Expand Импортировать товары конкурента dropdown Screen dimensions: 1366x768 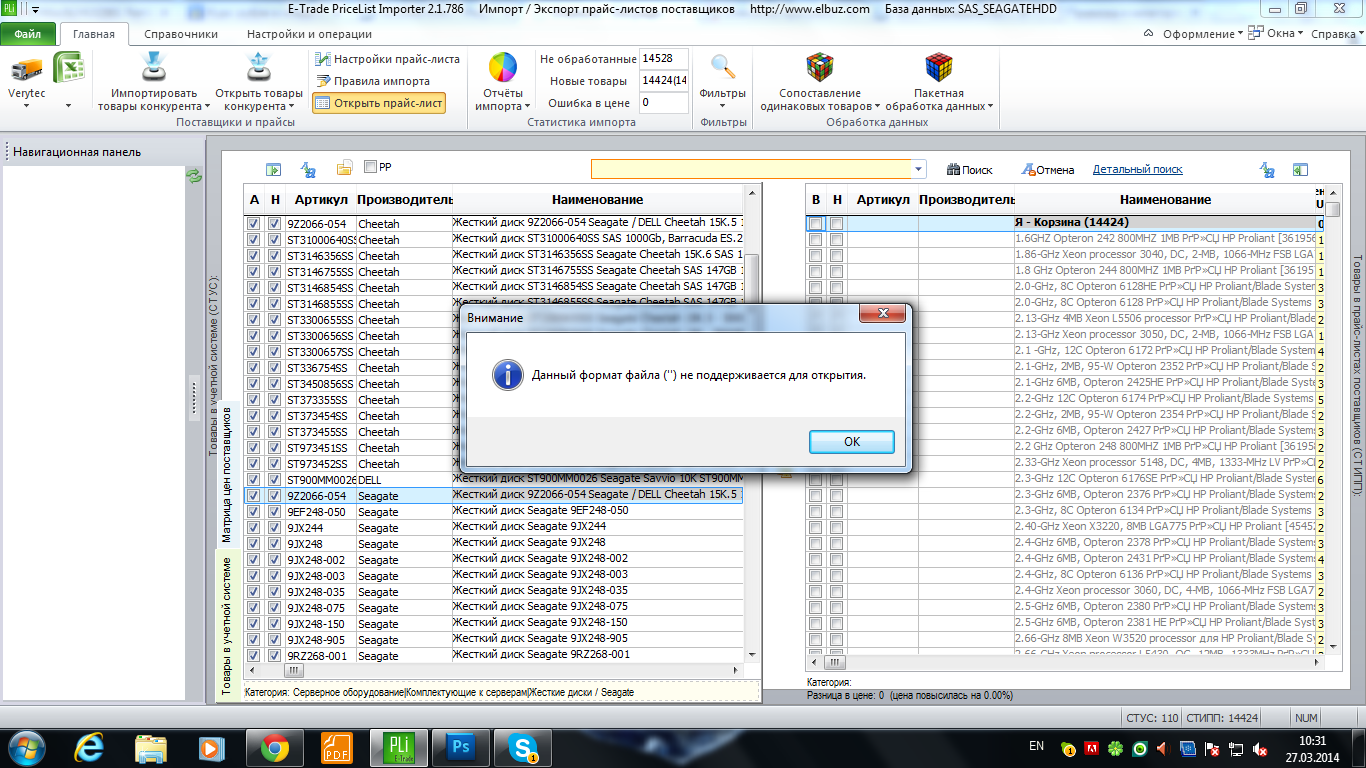pyautogui.click(x=207, y=107)
